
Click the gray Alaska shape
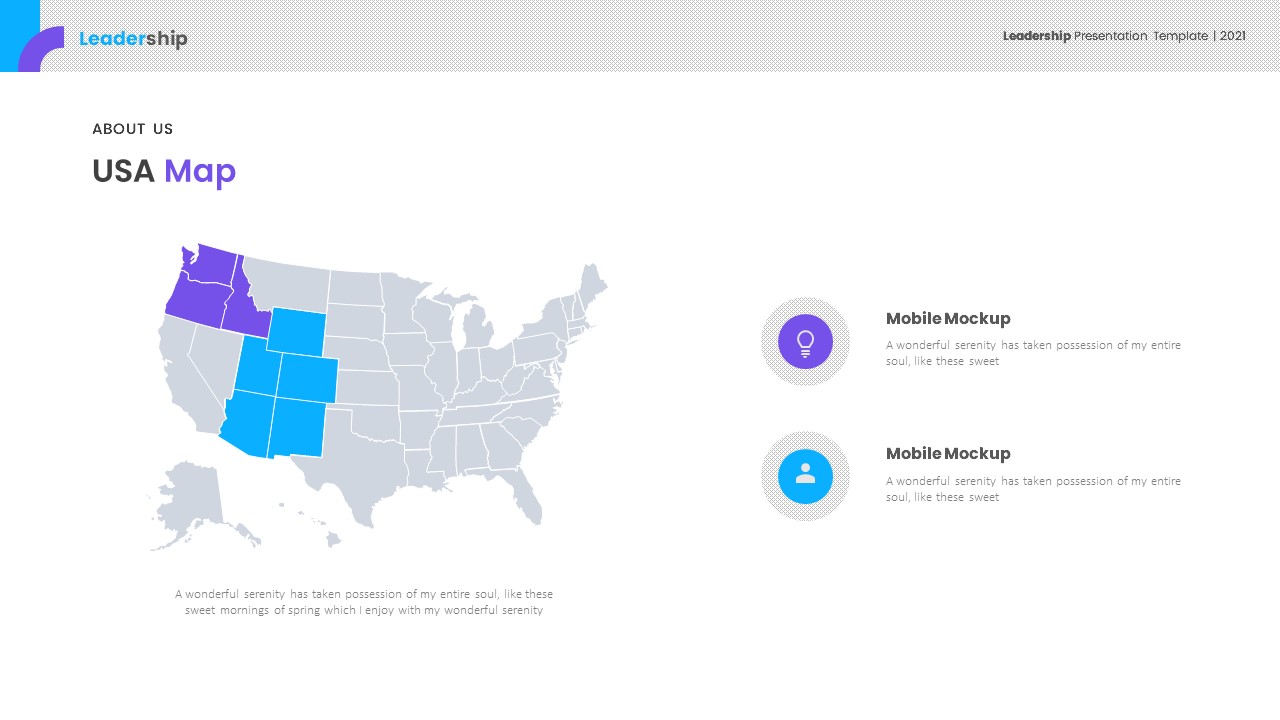[x=190, y=495]
